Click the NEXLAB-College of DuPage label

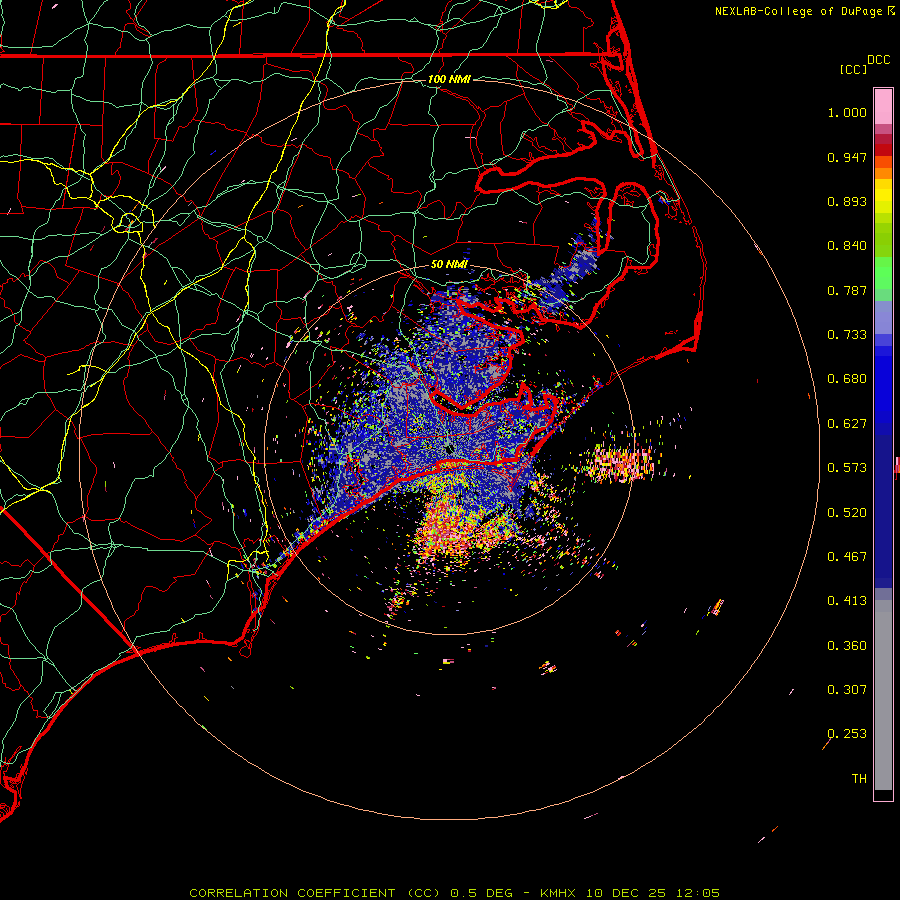[799, 11]
